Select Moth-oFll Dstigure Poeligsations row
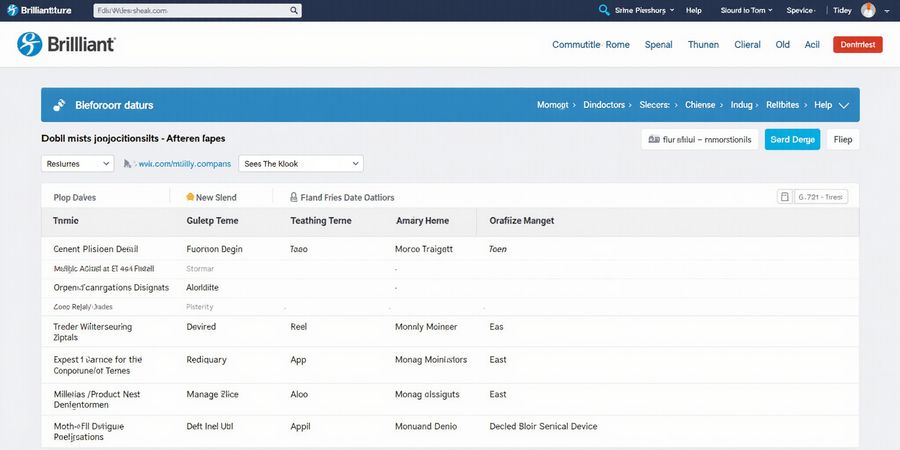 pos(450,432)
